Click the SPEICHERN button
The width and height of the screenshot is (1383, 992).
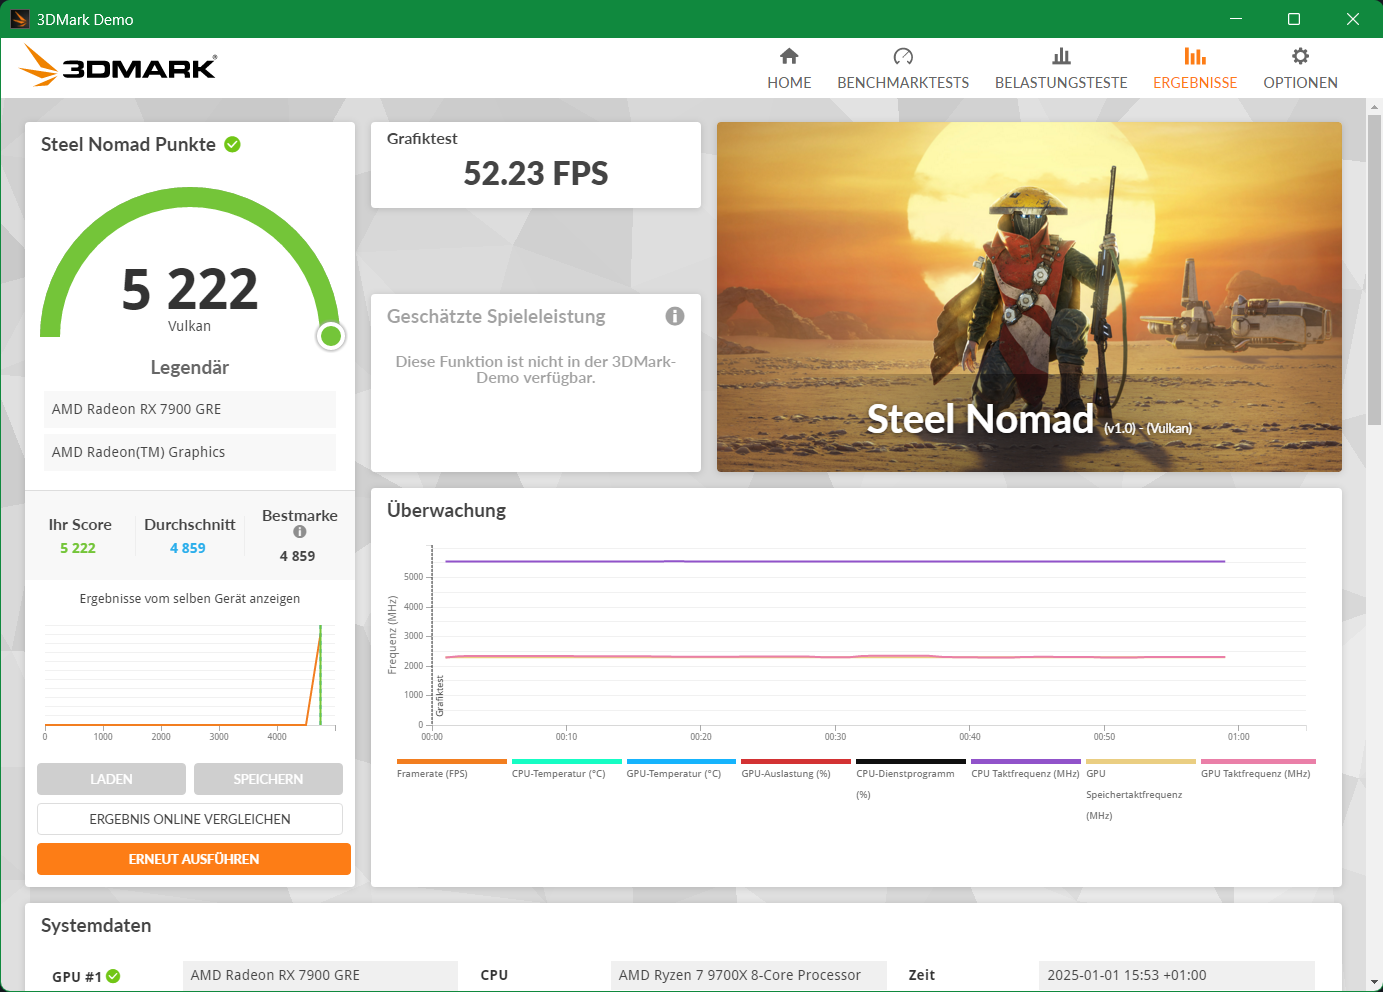268,779
